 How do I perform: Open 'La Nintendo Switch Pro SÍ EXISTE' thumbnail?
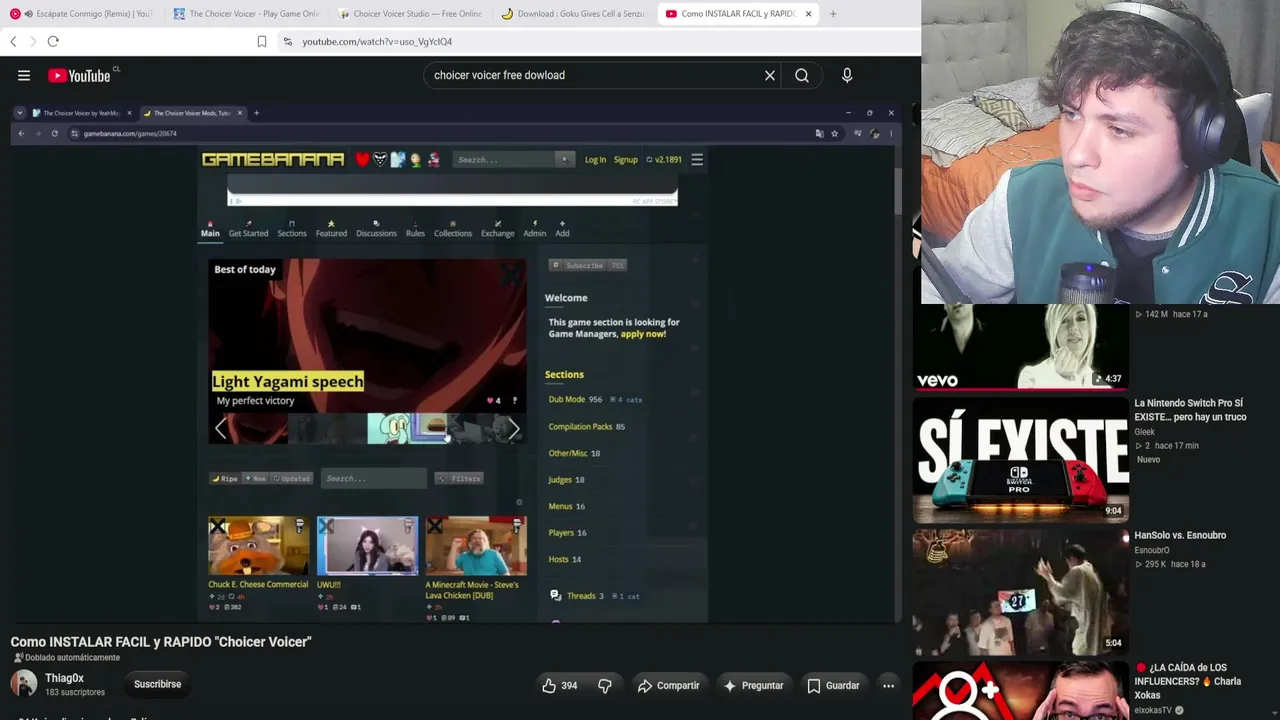[x=1020, y=460]
